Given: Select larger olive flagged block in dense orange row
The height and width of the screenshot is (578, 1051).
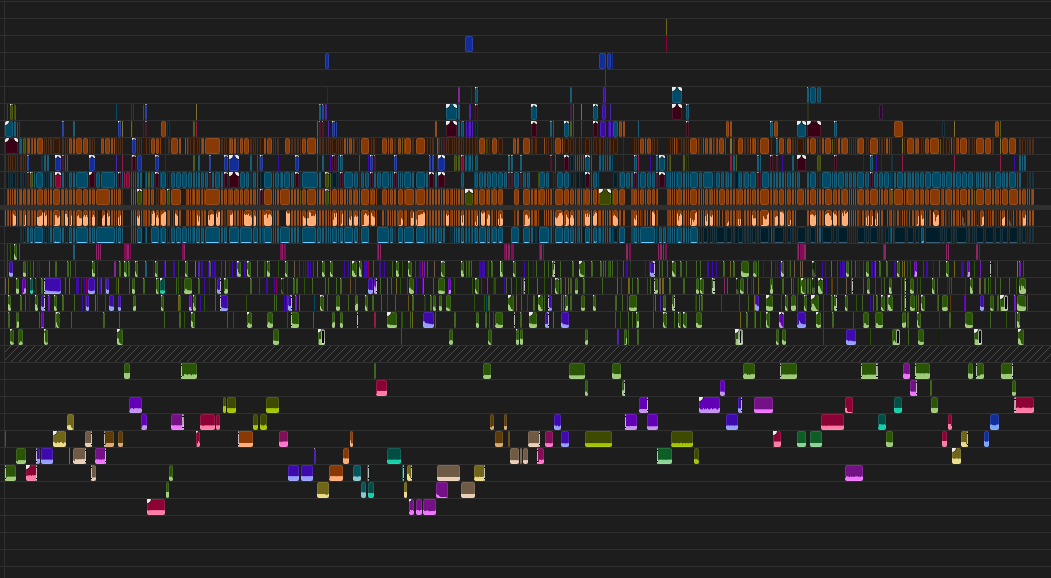Looking at the screenshot, I should tap(605, 197).
